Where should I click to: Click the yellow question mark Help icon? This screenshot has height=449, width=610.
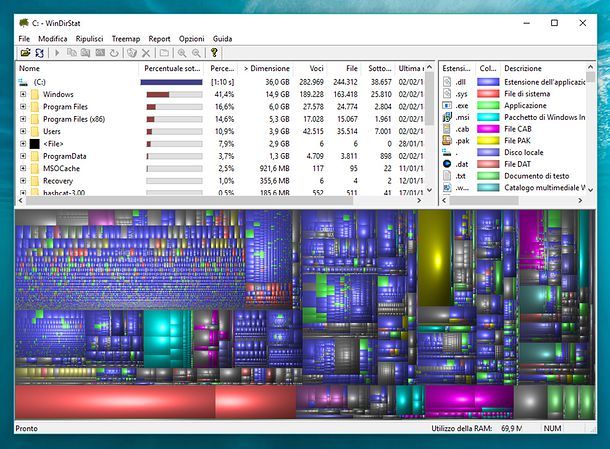(x=214, y=53)
